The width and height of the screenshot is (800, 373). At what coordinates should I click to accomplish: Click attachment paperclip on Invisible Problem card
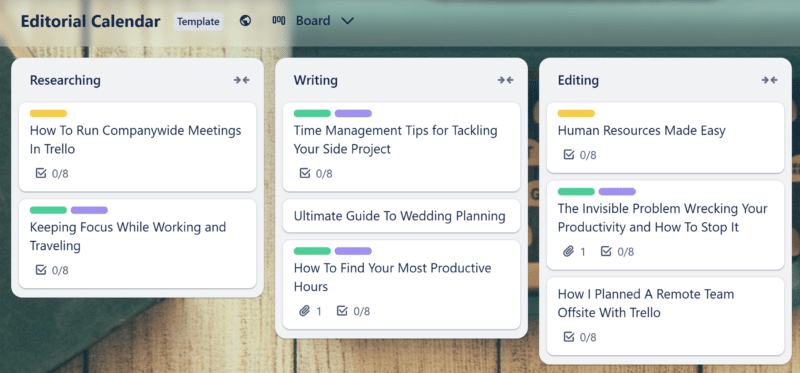pyautogui.click(x=569, y=251)
